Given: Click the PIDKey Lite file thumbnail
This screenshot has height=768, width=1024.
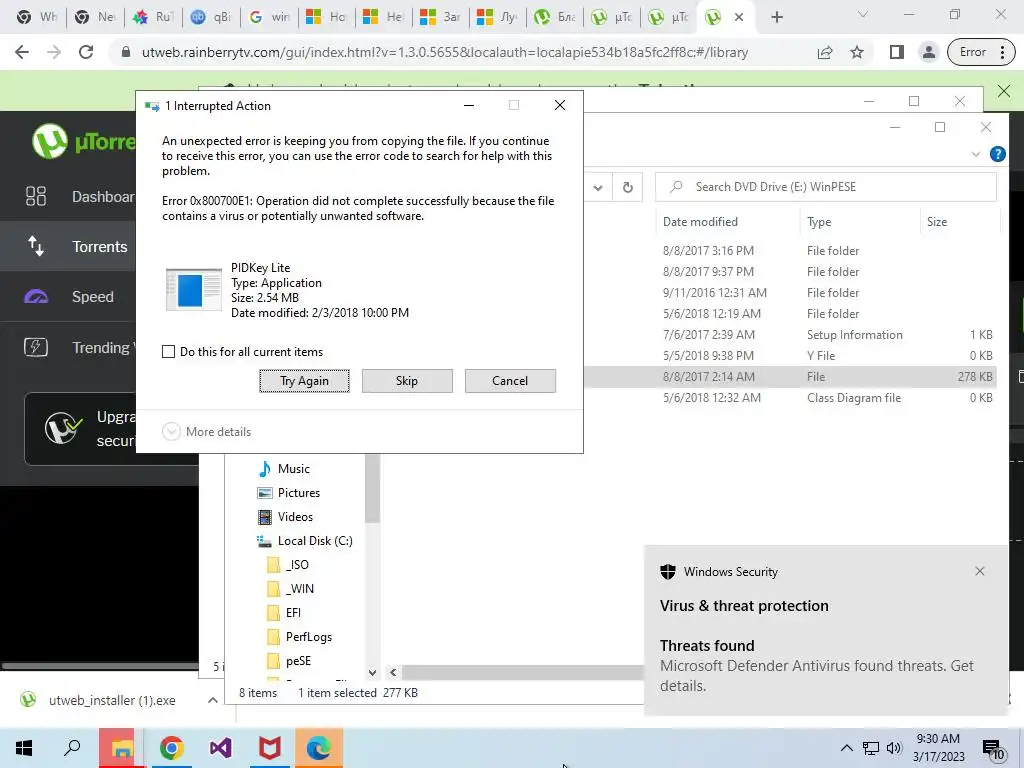Looking at the screenshot, I should point(194,289).
